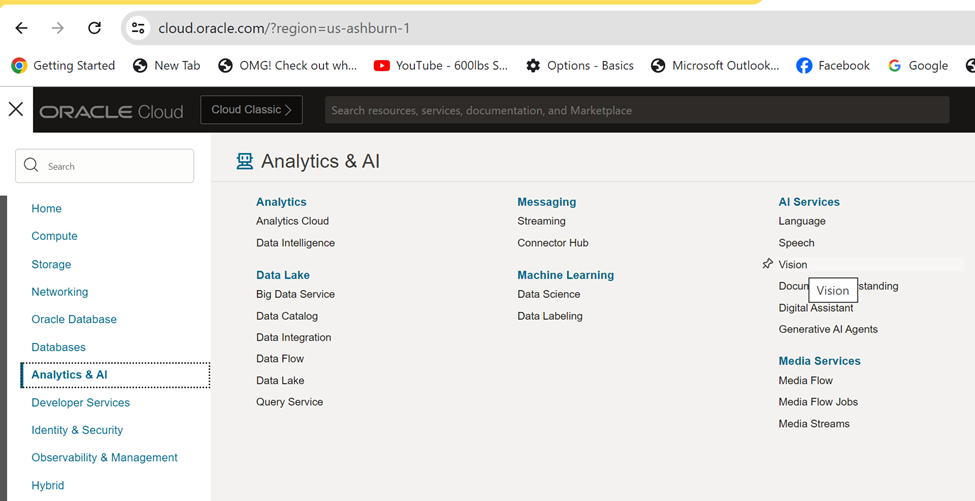Click the Analytics & AI header icon

click(x=245, y=162)
